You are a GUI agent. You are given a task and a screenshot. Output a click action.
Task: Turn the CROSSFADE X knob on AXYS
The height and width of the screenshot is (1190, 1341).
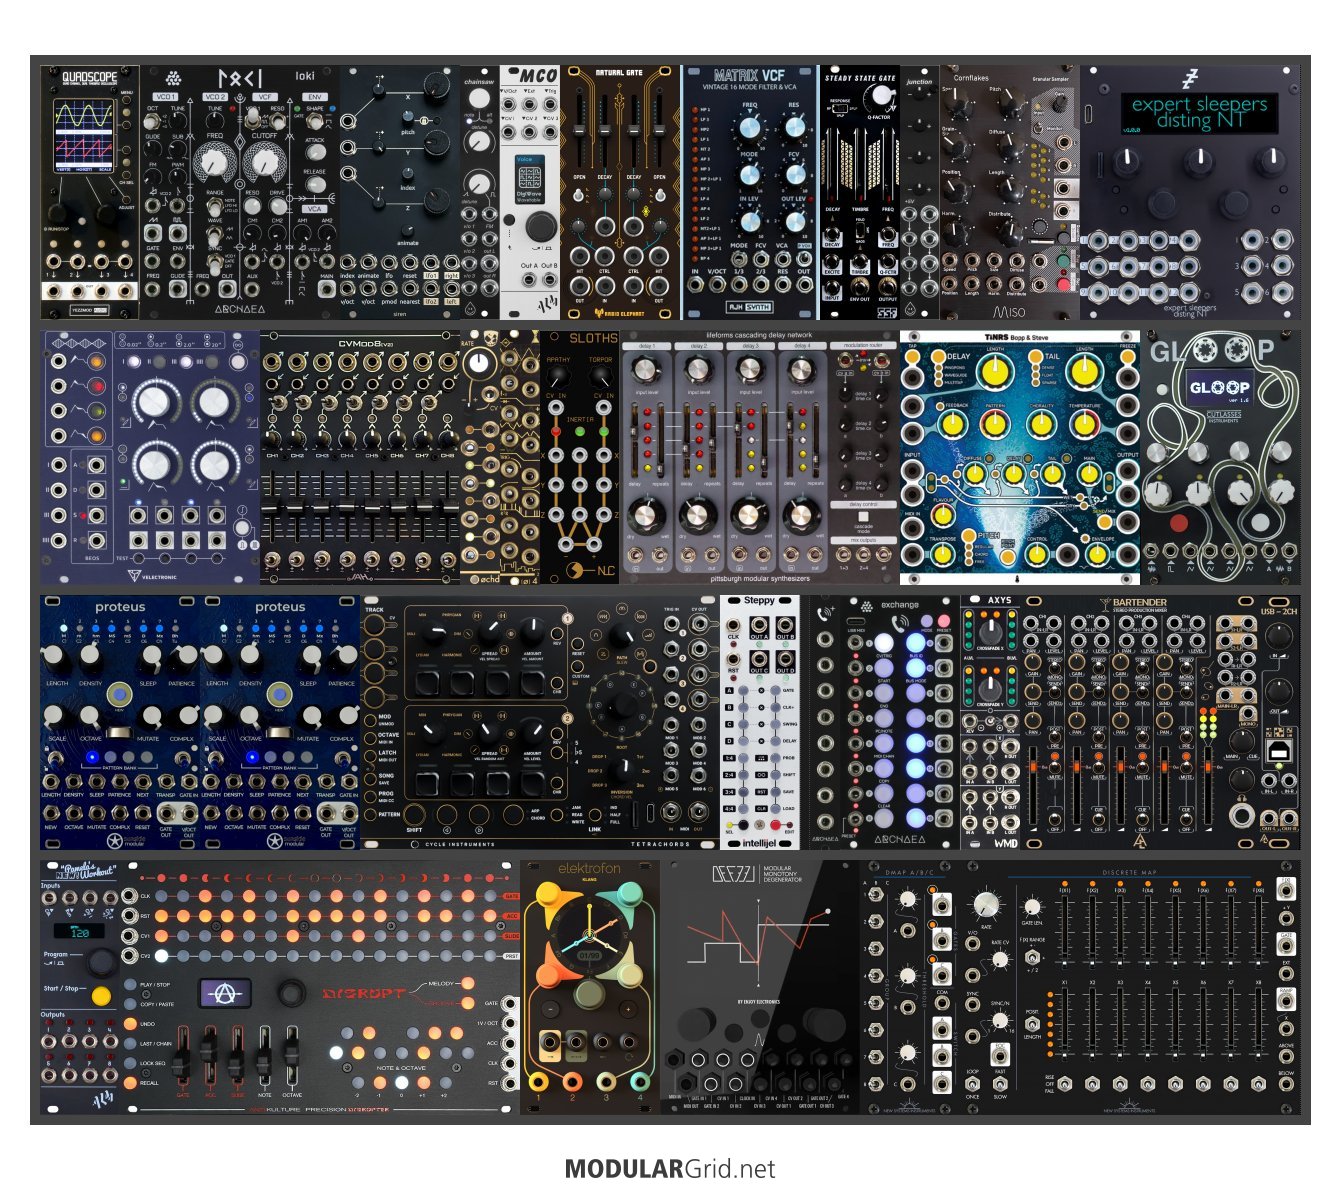tap(989, 633)
